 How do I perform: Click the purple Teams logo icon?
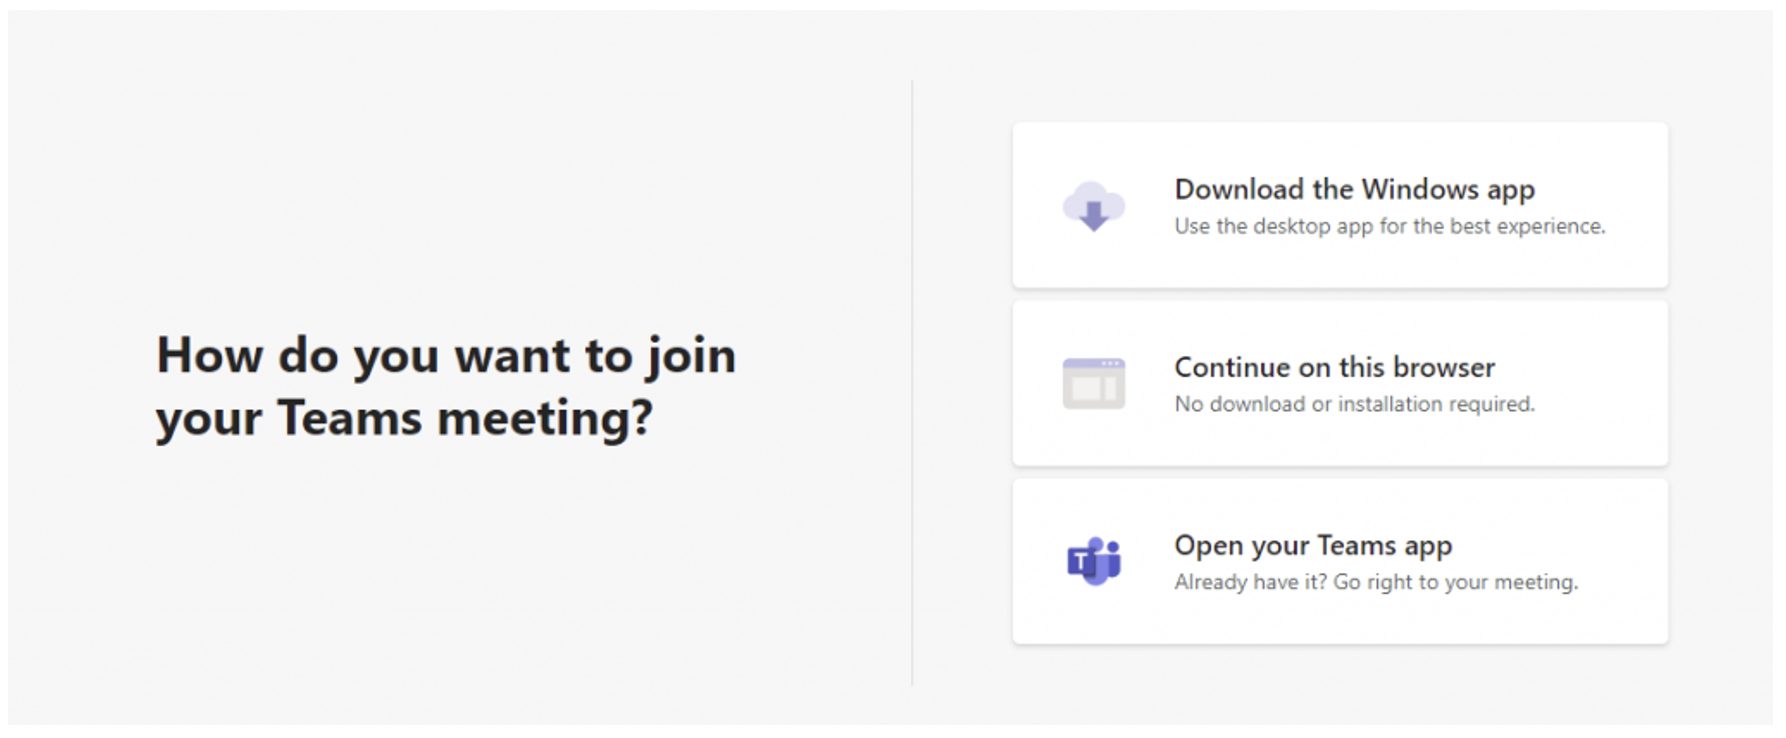pos(1093,561)
